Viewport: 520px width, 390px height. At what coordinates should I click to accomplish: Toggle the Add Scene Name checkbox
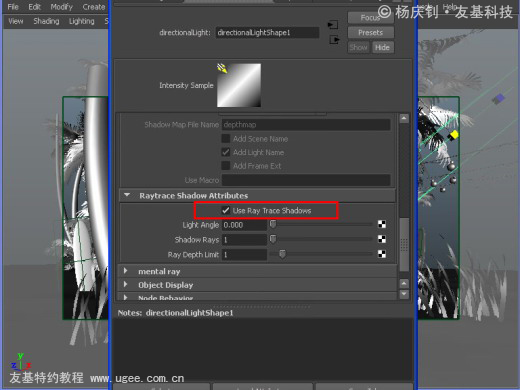[x=226, y=138]
